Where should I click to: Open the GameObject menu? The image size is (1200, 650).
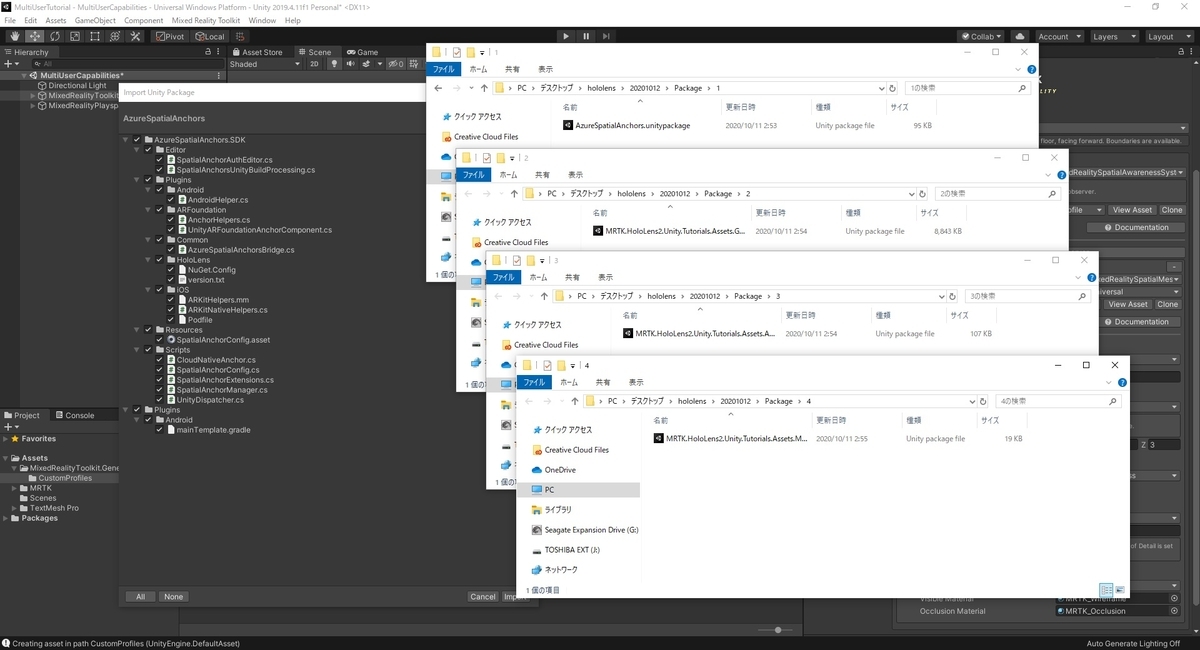click(x=95, y=20)
